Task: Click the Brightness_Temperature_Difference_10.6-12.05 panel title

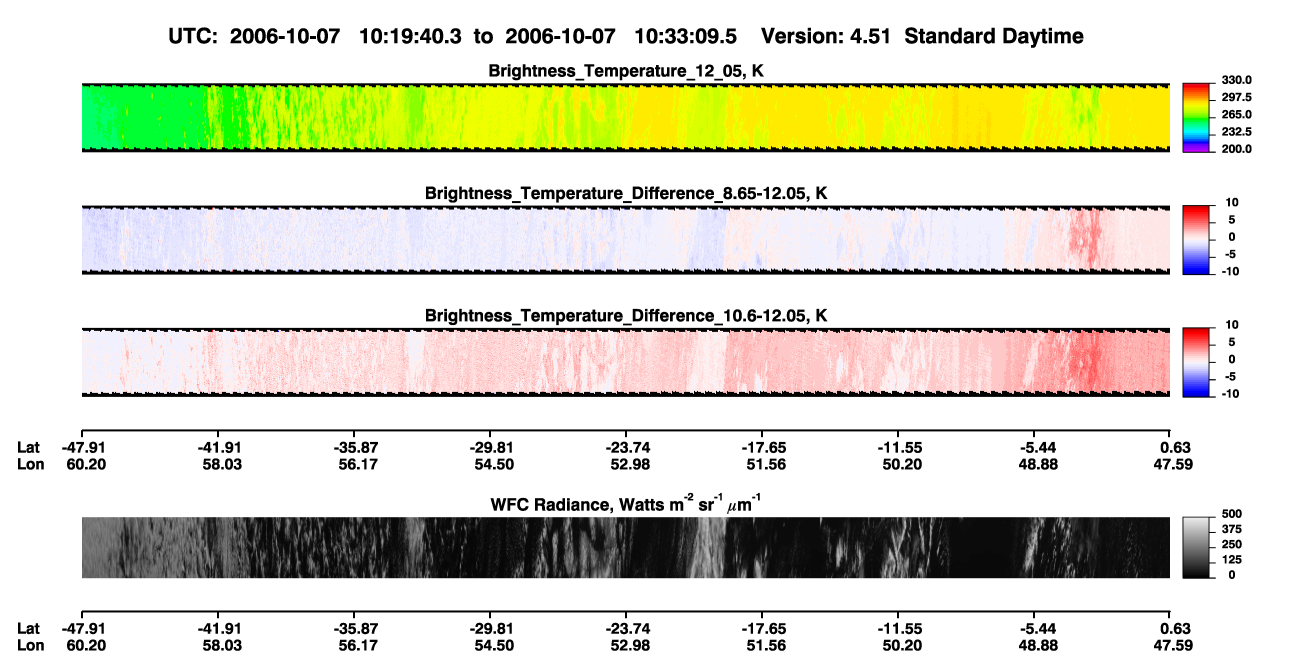Action: tap(626, 315)
